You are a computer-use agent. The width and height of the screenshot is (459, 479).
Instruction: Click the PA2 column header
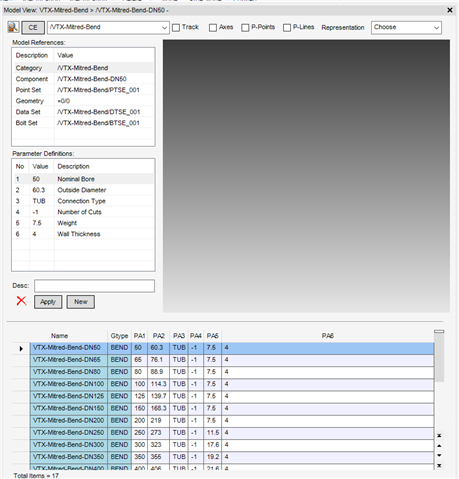[x=159, y=336]
